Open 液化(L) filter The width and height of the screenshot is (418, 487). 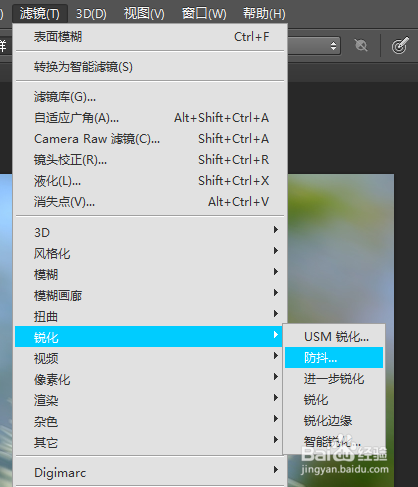pyautogui.click(x=150, y=181)
